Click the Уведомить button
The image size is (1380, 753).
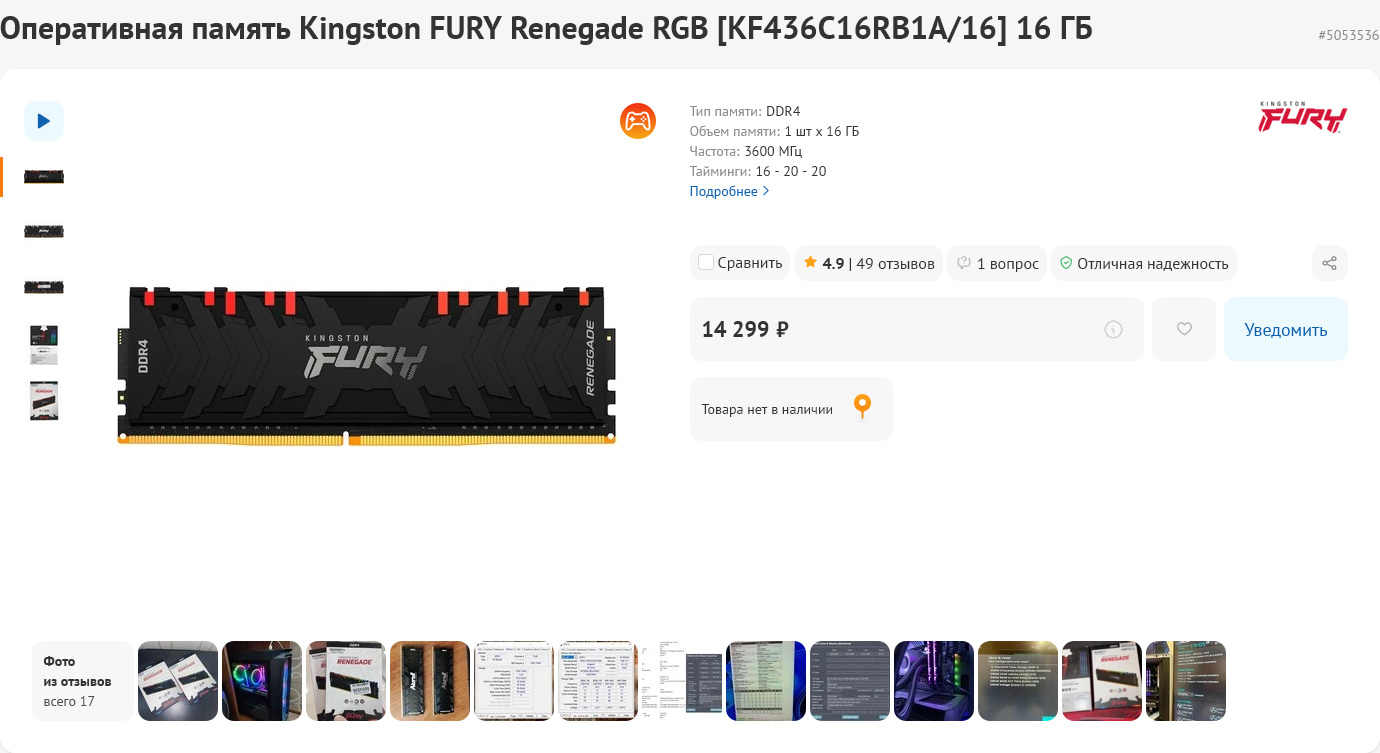[1285, 329]
